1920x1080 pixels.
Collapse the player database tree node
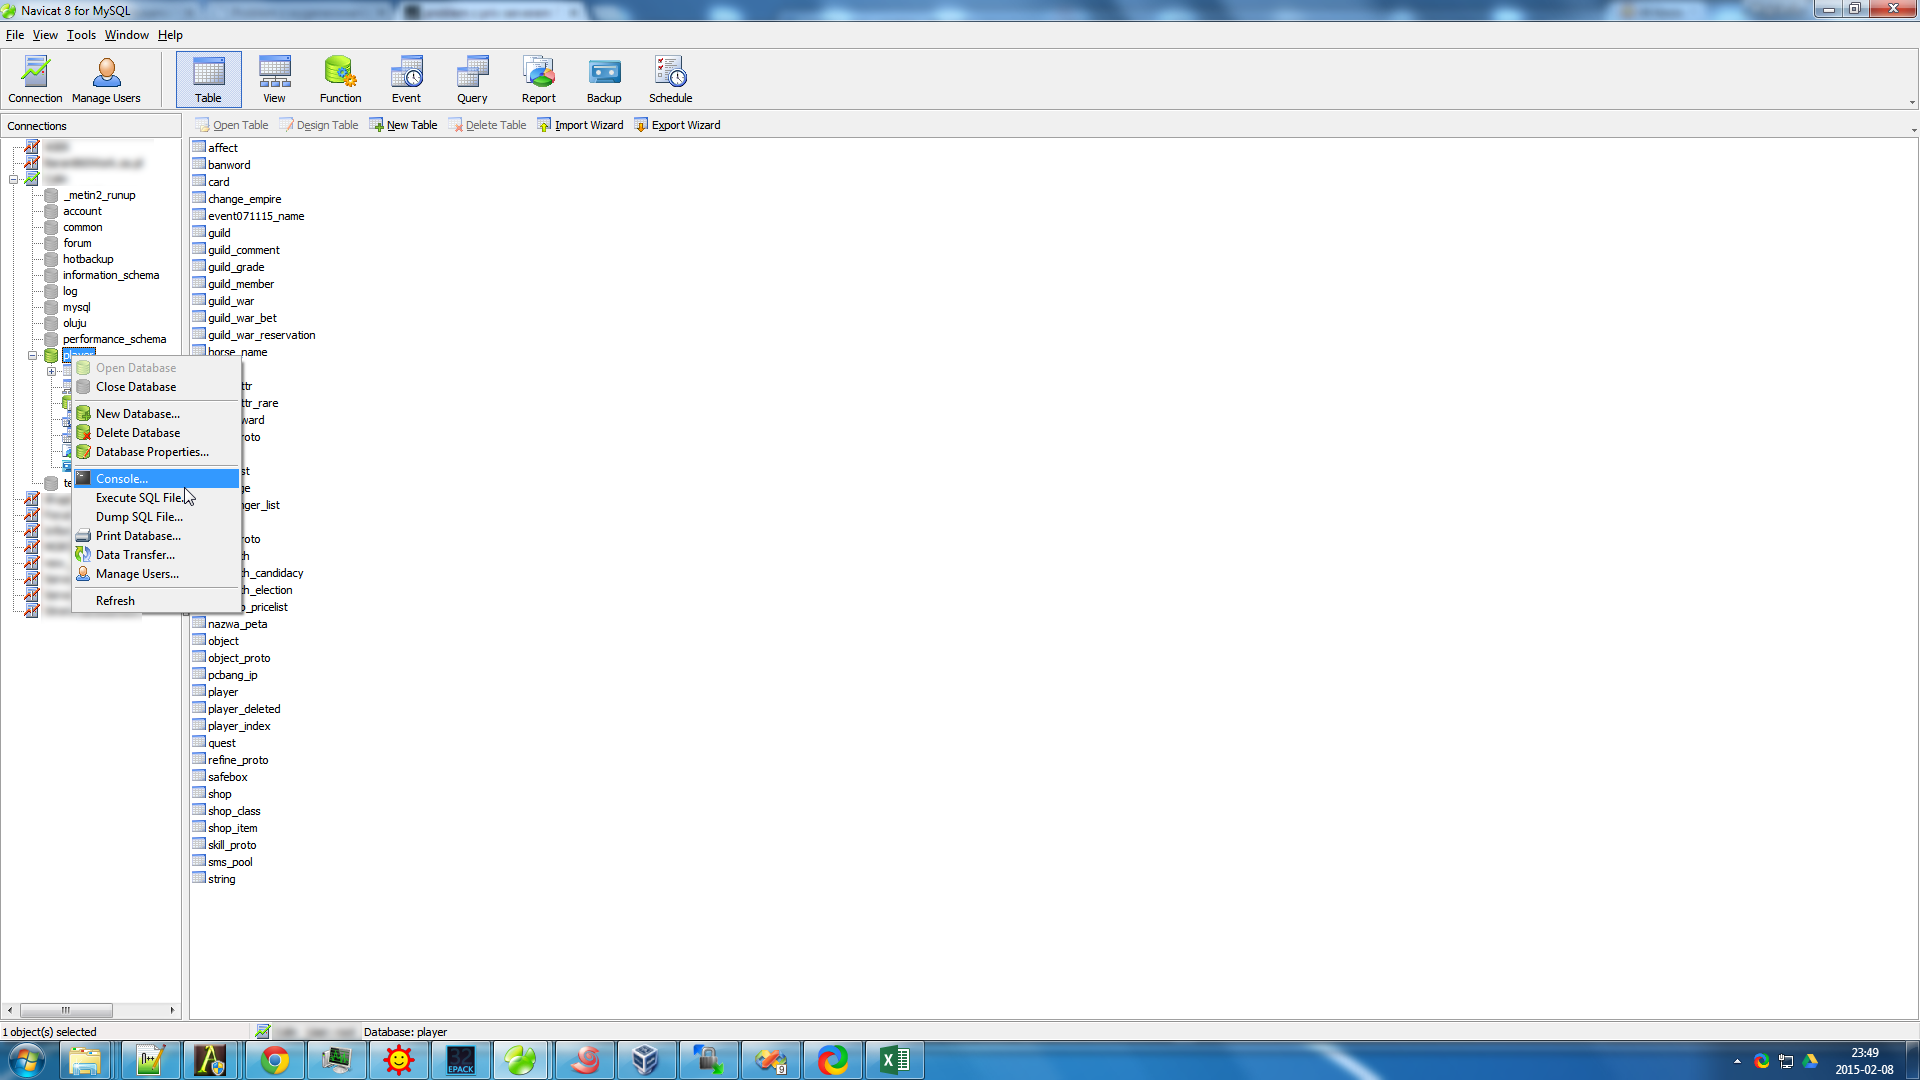pos(33,356)
